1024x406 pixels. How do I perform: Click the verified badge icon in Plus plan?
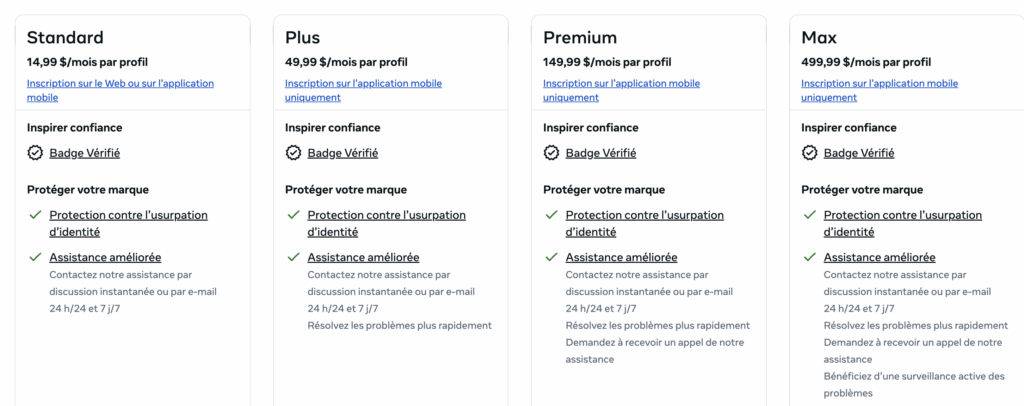(293, 153)
